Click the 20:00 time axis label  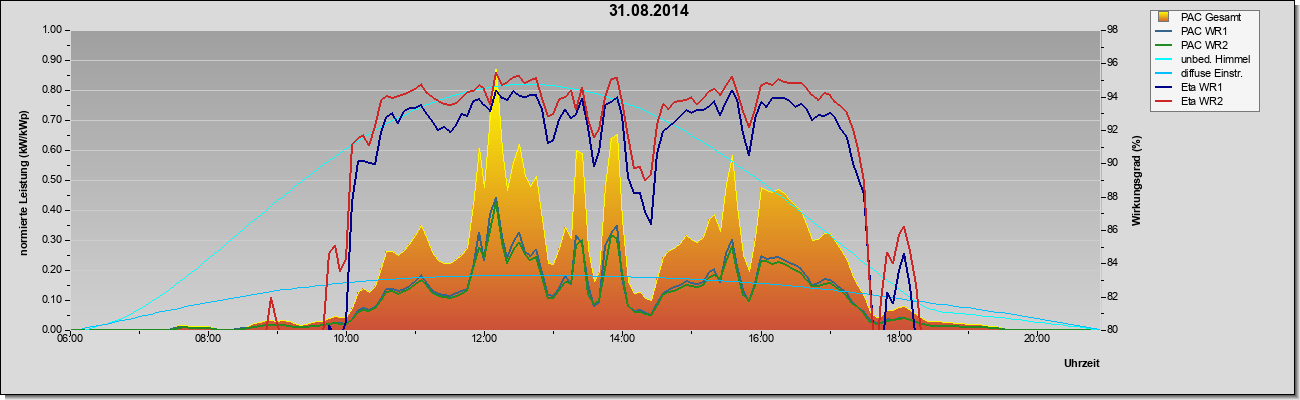(1037, 338)
